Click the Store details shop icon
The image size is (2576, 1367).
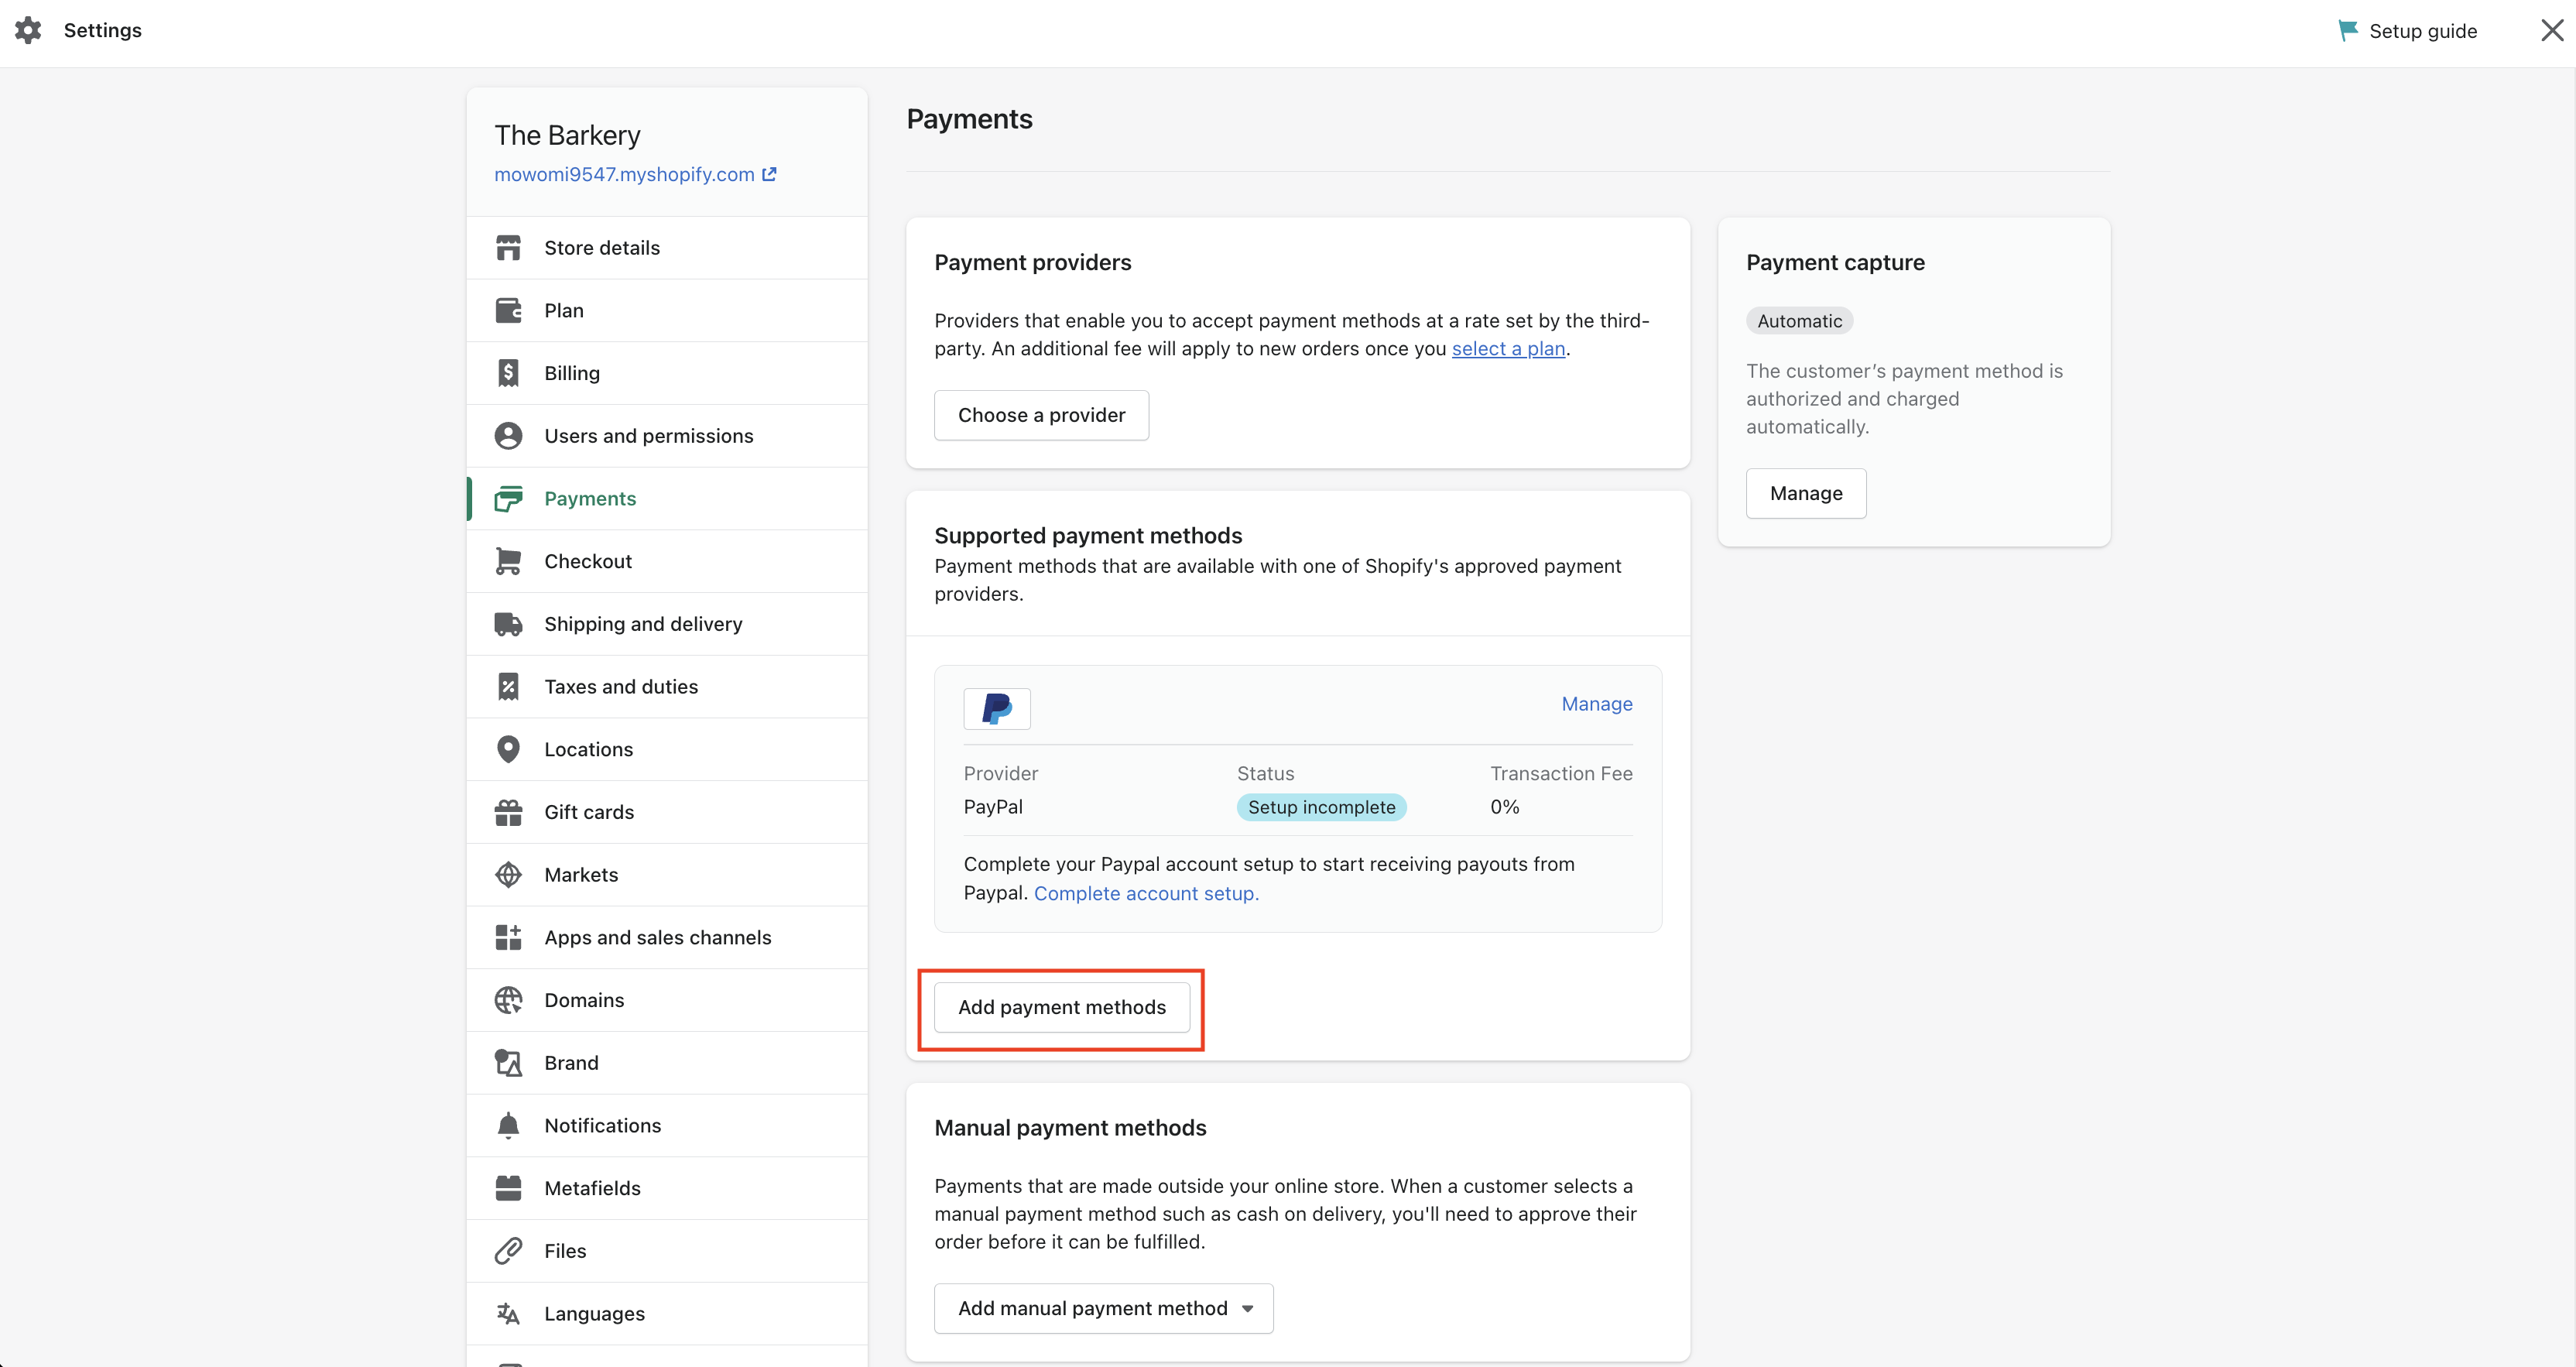508,247
